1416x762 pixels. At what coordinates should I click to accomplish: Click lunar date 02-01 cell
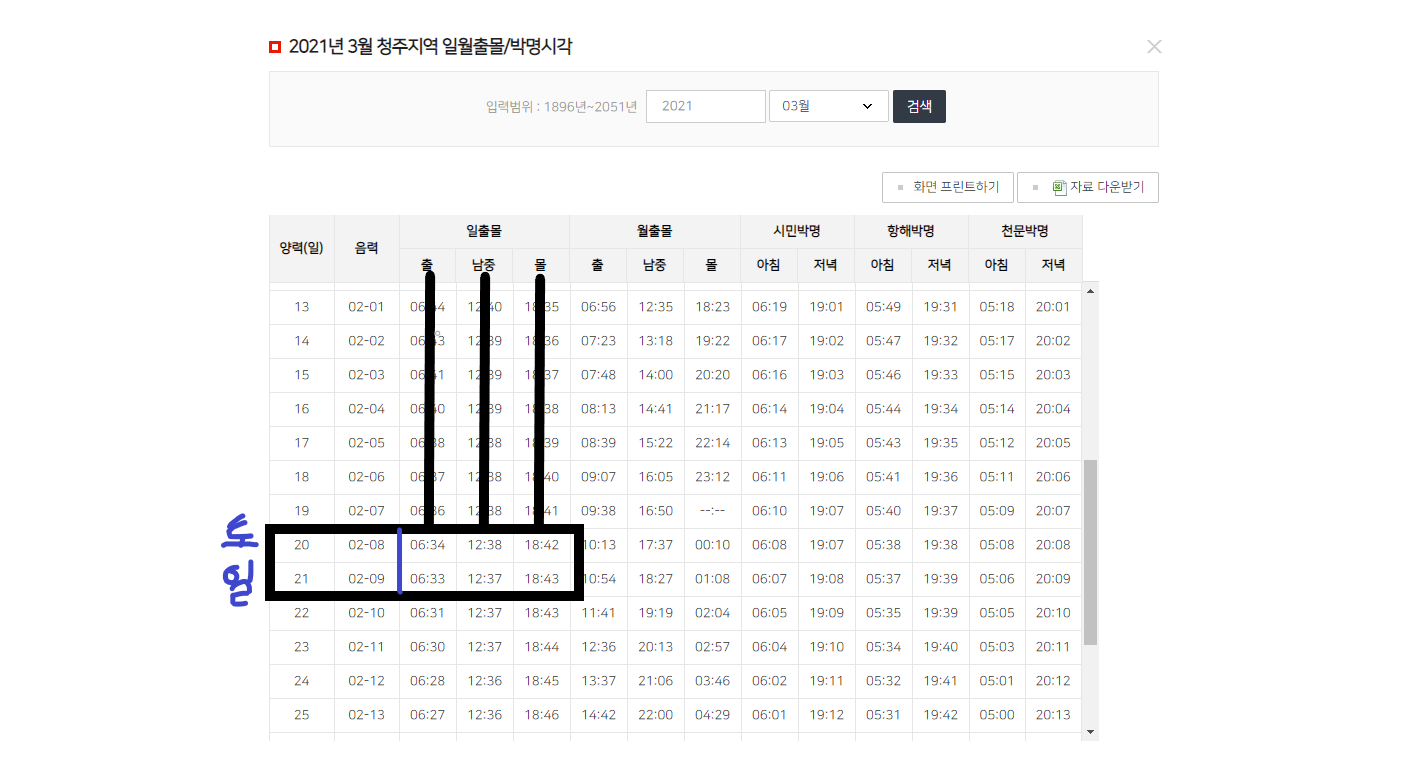[x=367, y=307]
